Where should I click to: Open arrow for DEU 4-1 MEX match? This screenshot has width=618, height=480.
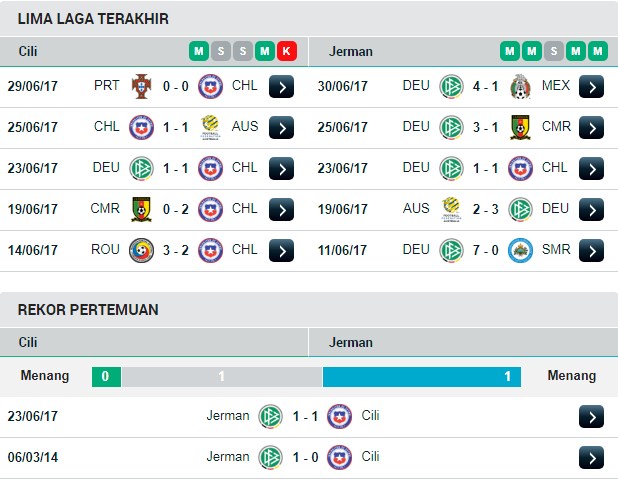[591, 86]
